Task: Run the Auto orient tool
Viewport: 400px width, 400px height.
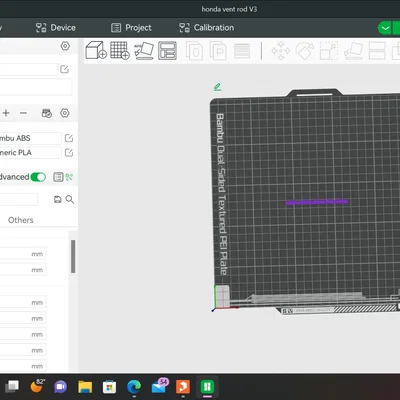Action: pos(144,51)
